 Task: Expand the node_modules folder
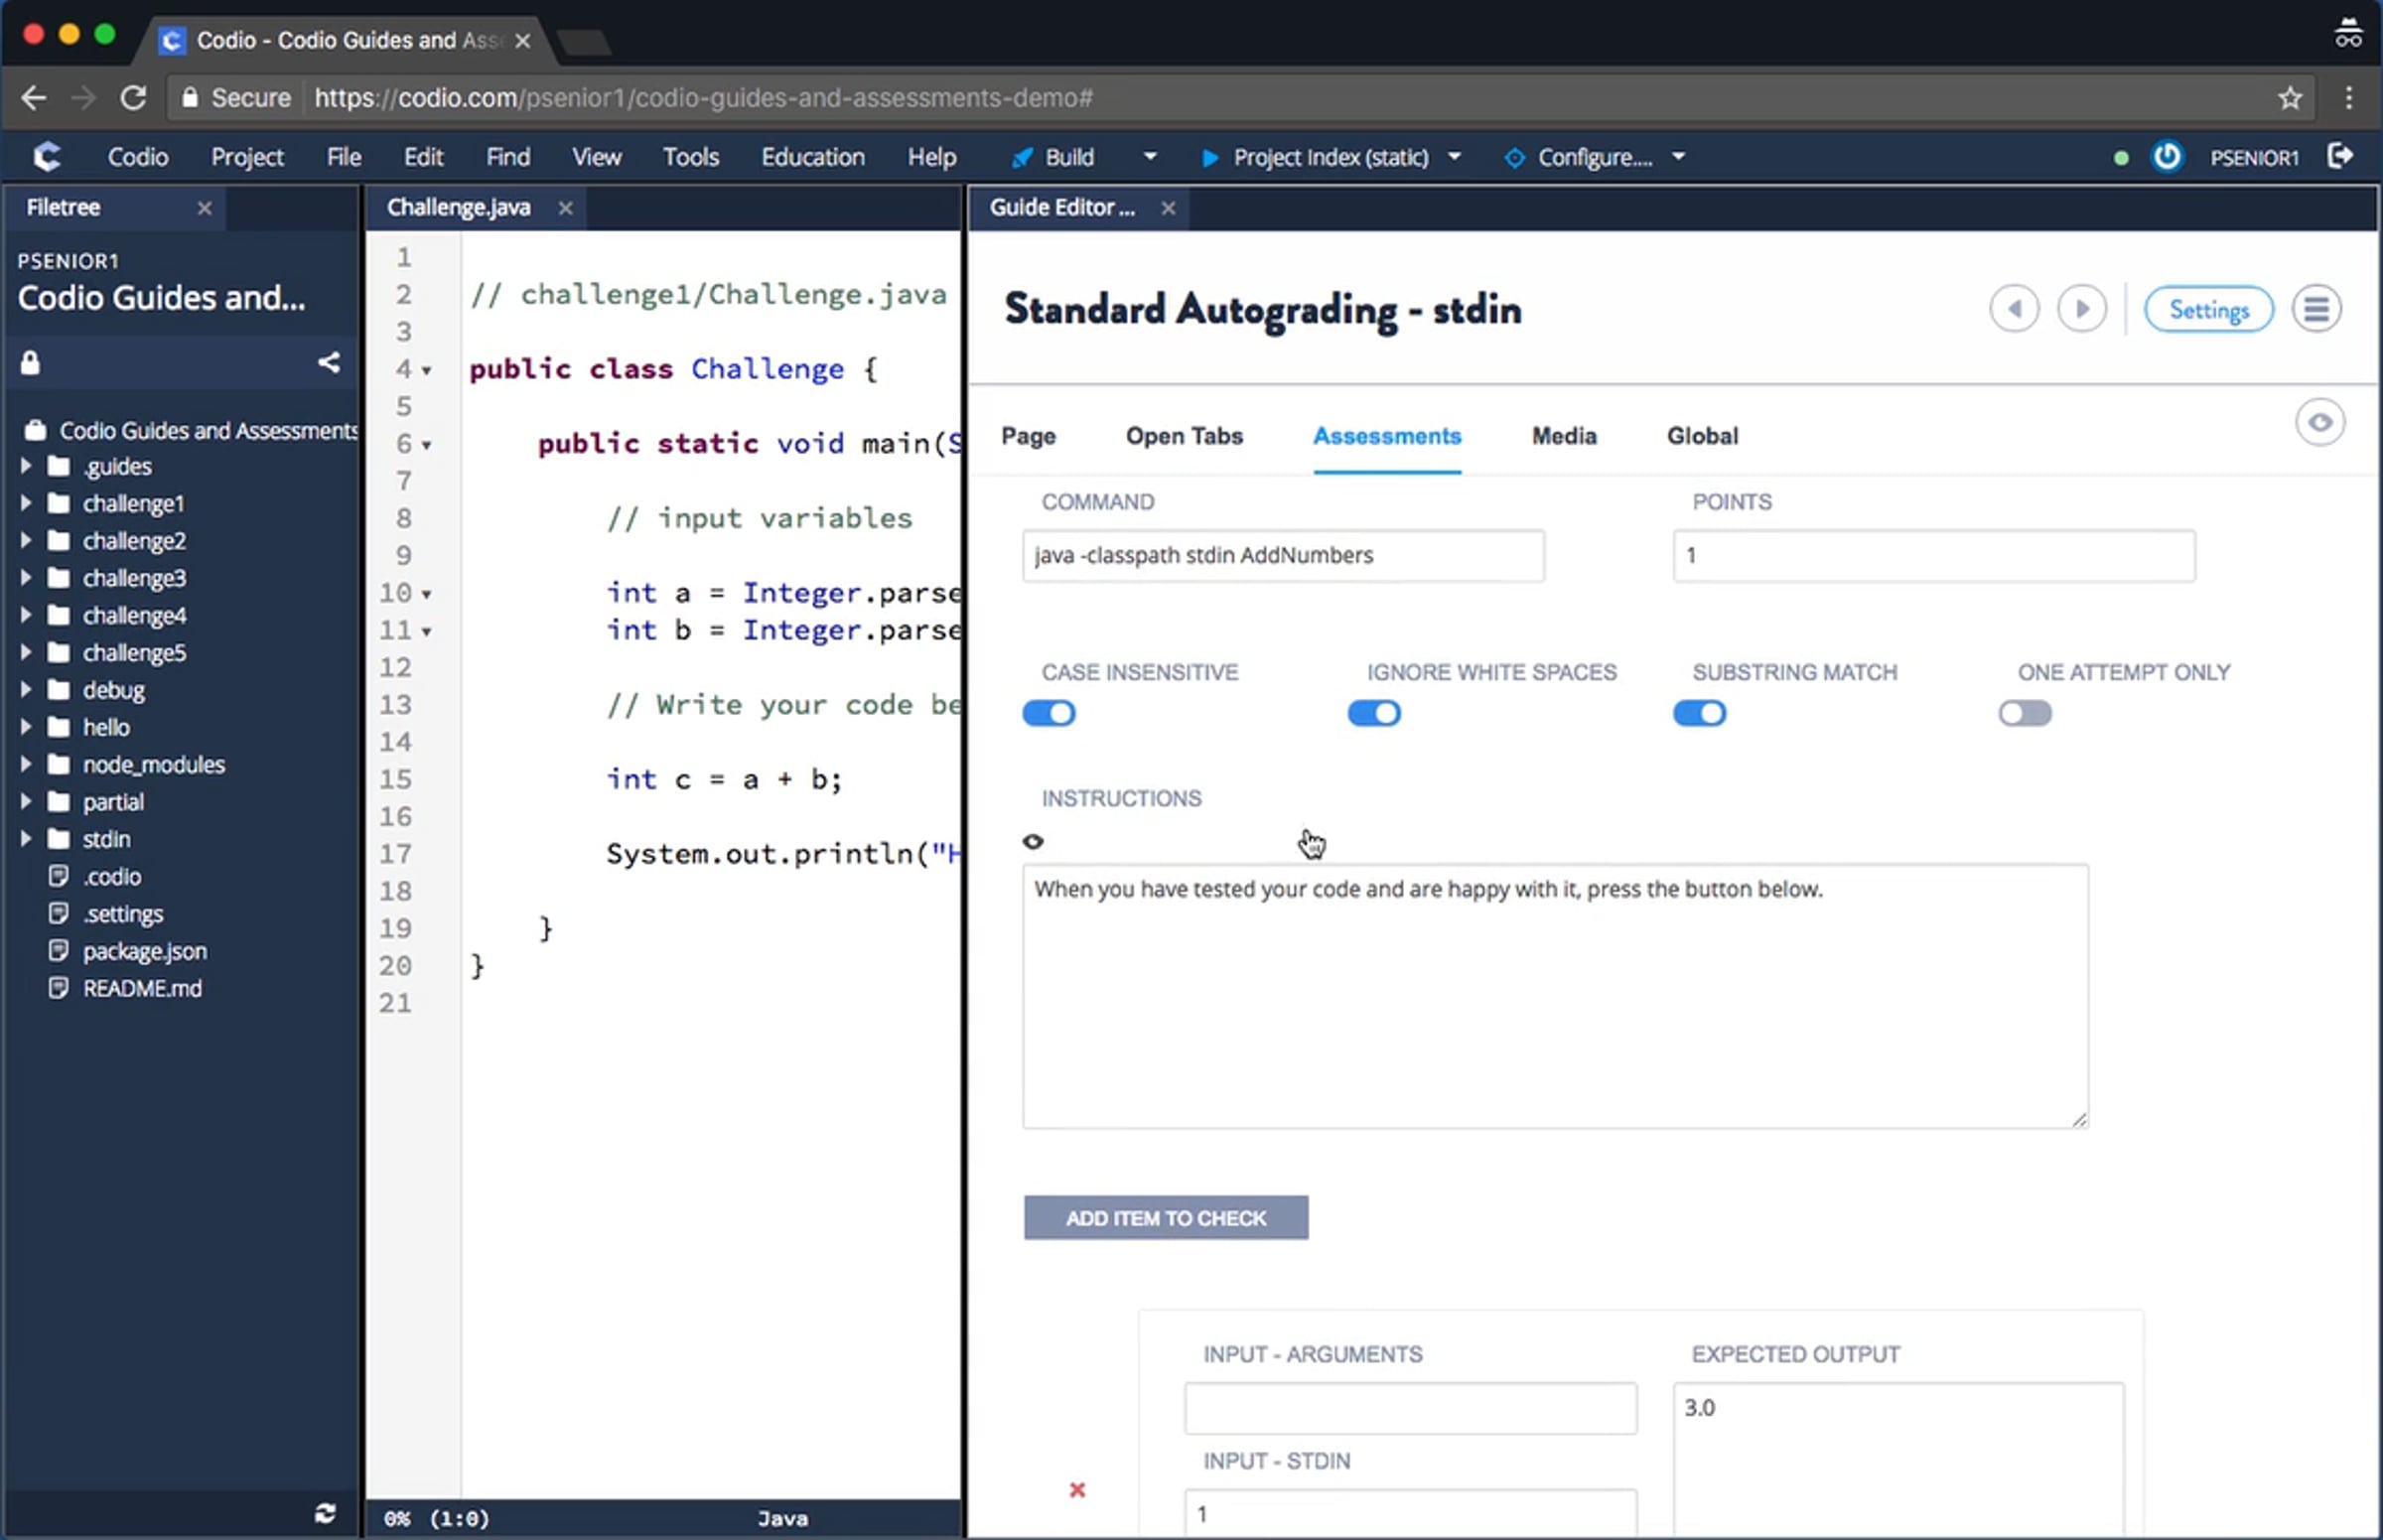(26, 764)
